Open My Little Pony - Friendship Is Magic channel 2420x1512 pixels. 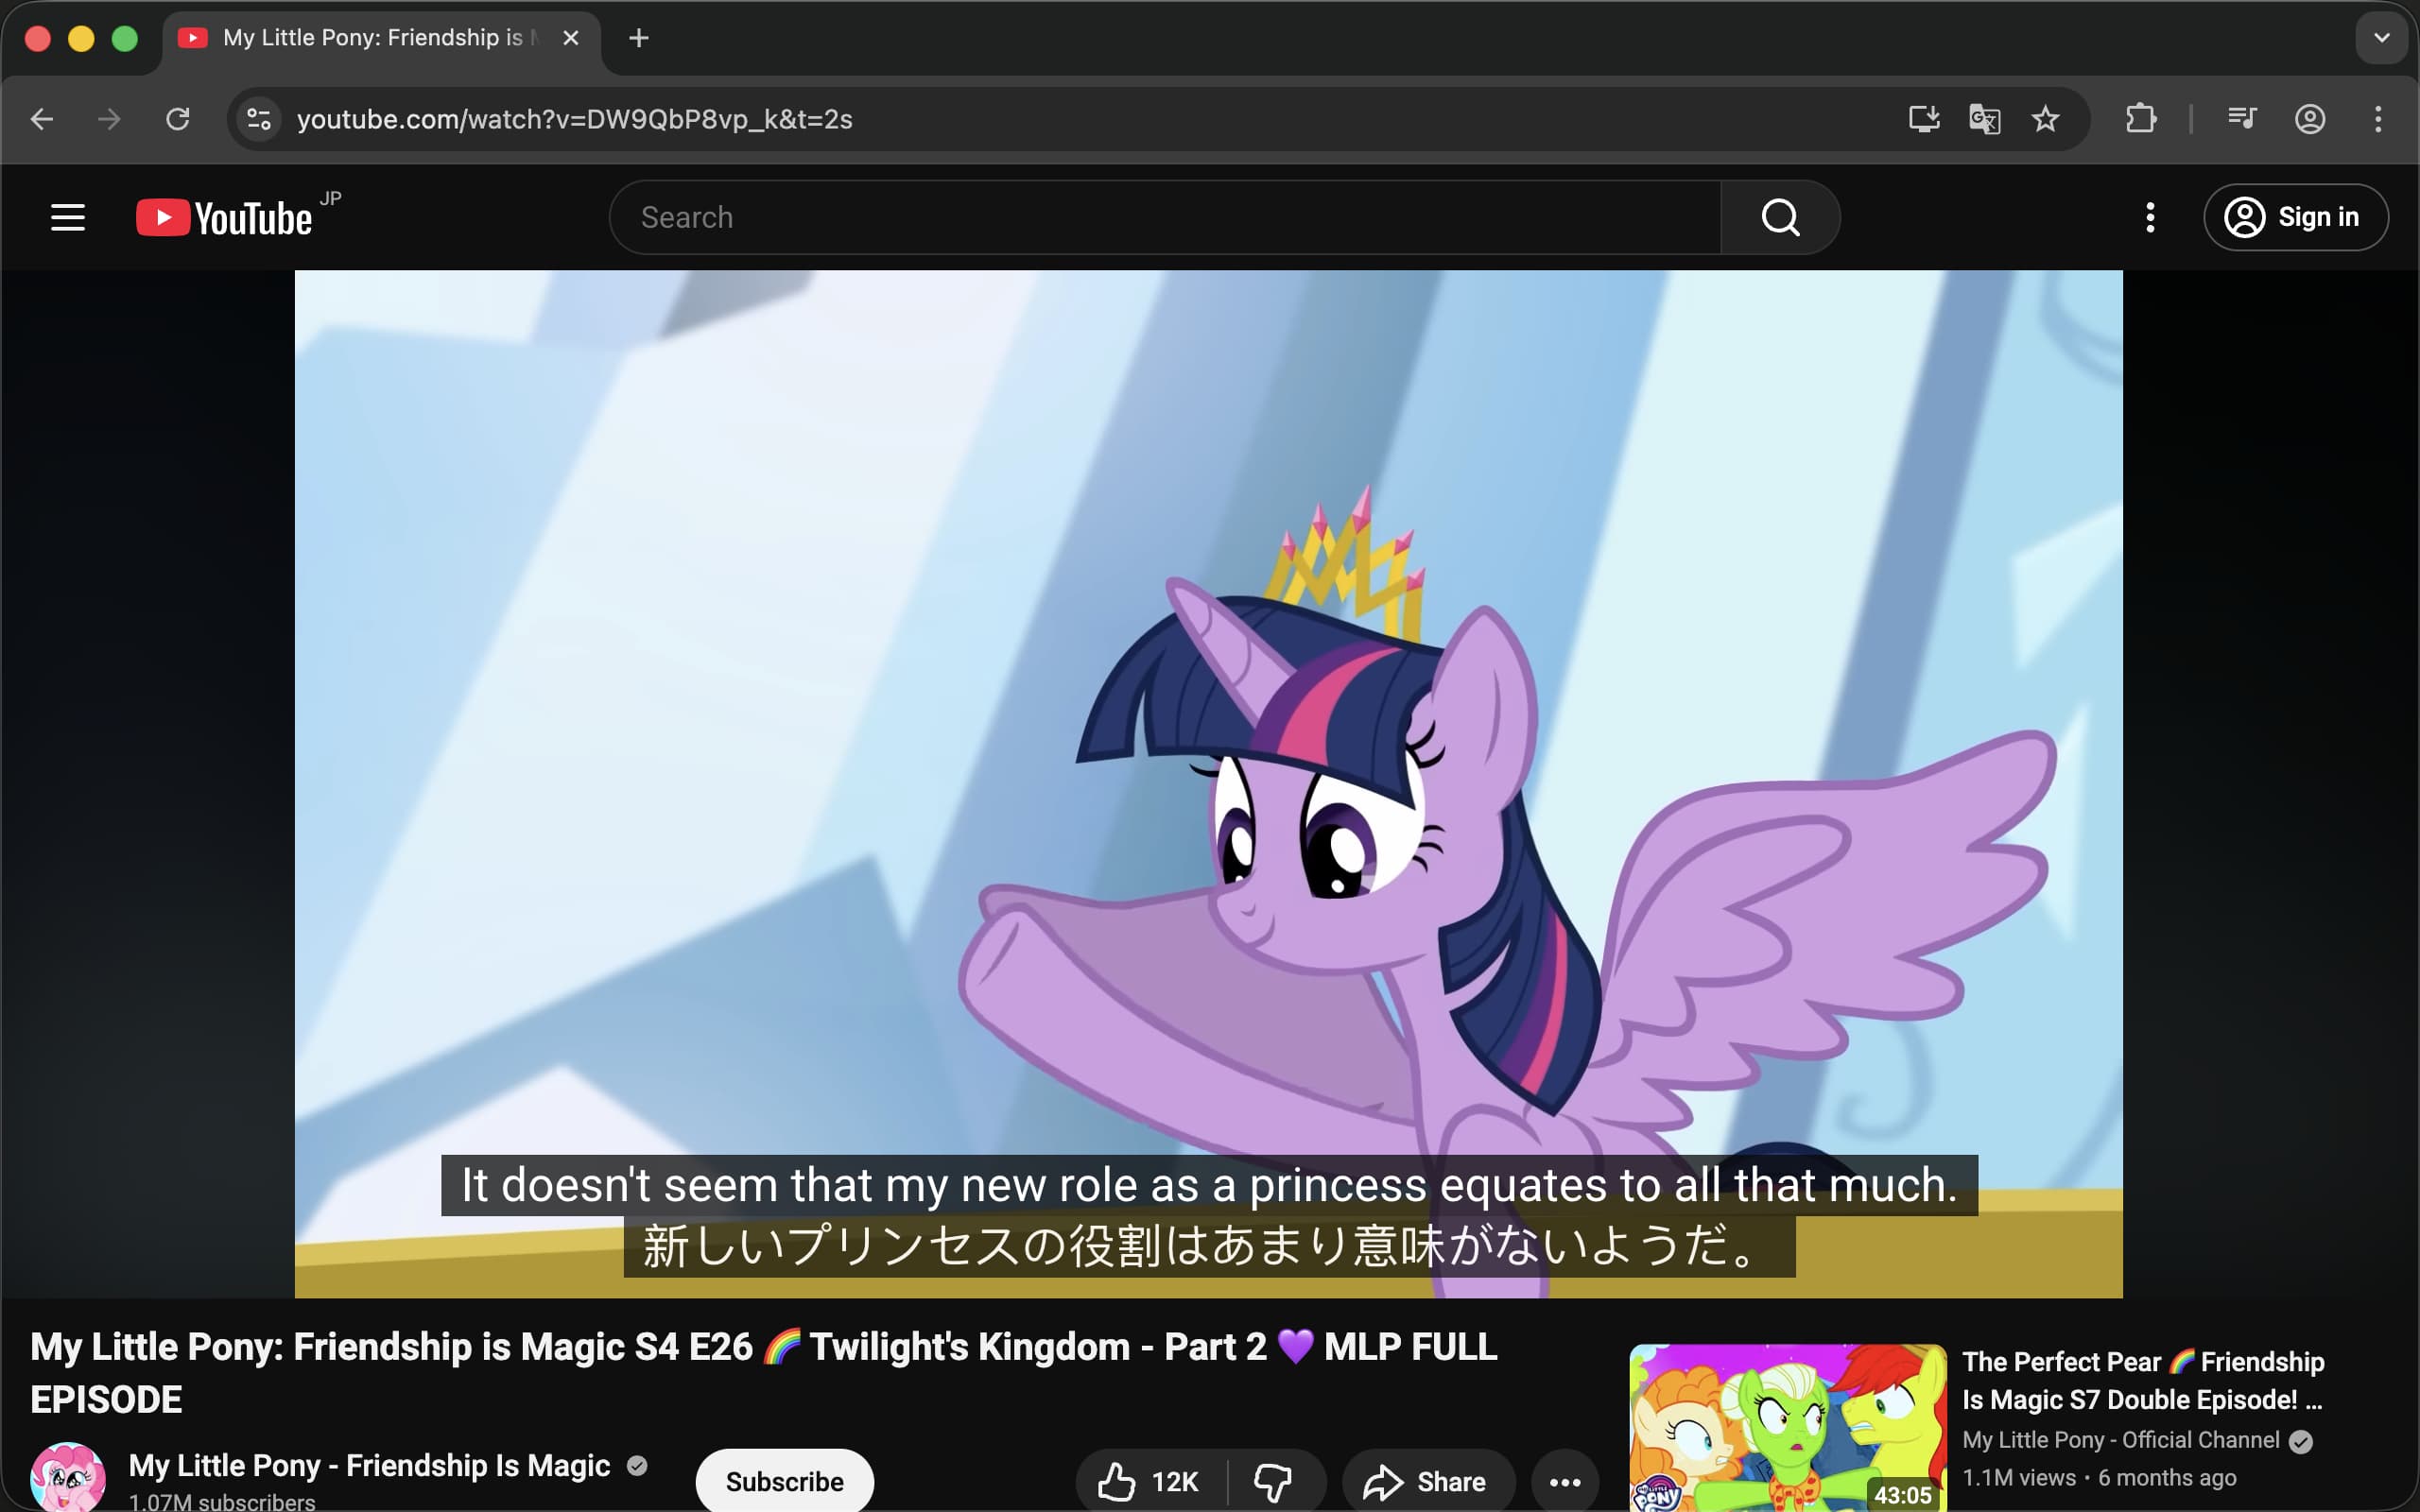click(369, 1465)
